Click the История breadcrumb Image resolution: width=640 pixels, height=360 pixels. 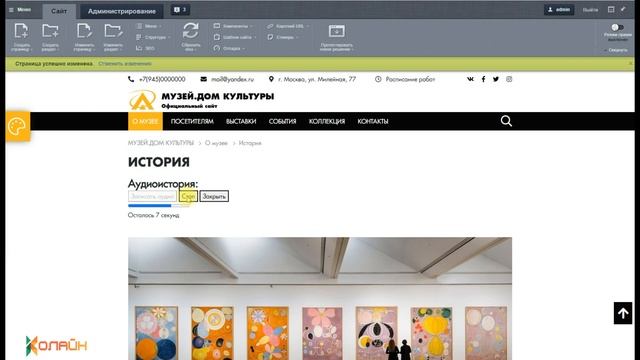click(250, 143)
